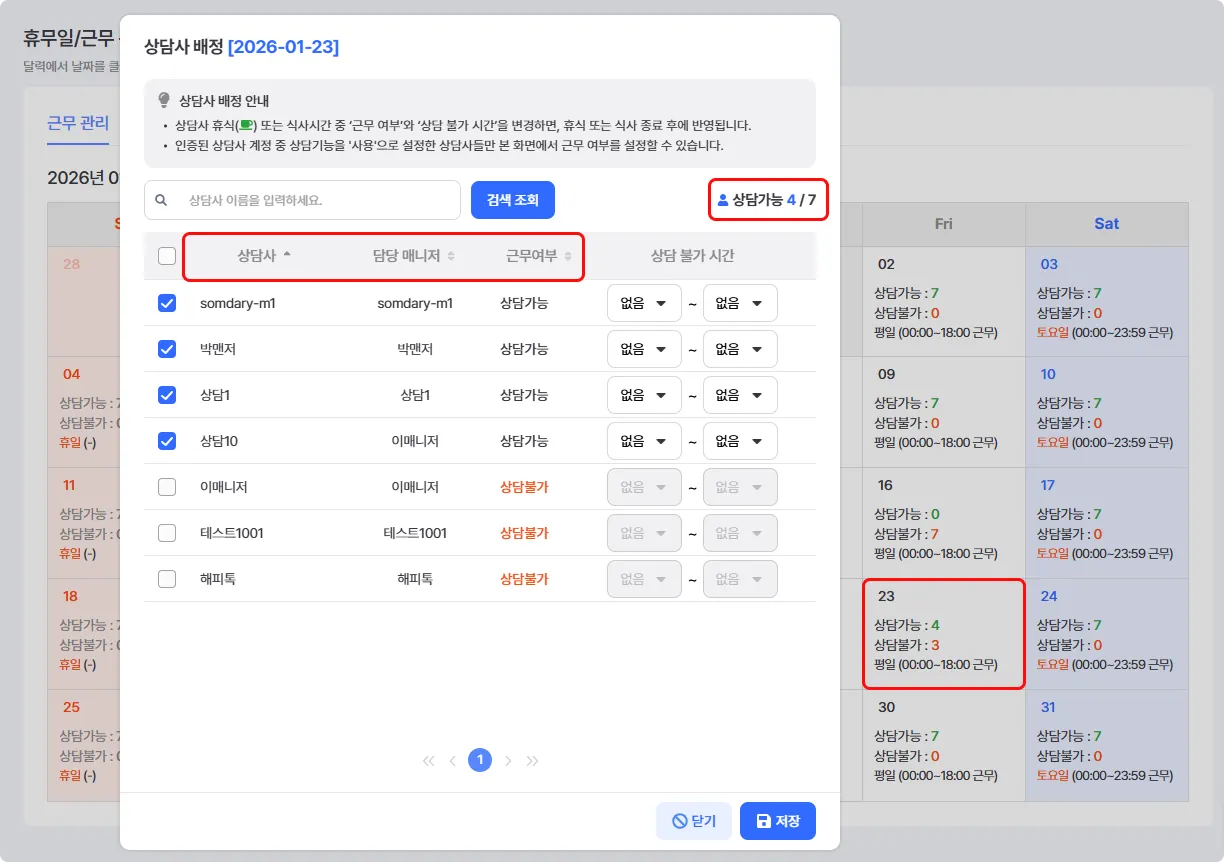Save assignments with 저장 button
Viewport: 1224px width, 862px height.
778,821
